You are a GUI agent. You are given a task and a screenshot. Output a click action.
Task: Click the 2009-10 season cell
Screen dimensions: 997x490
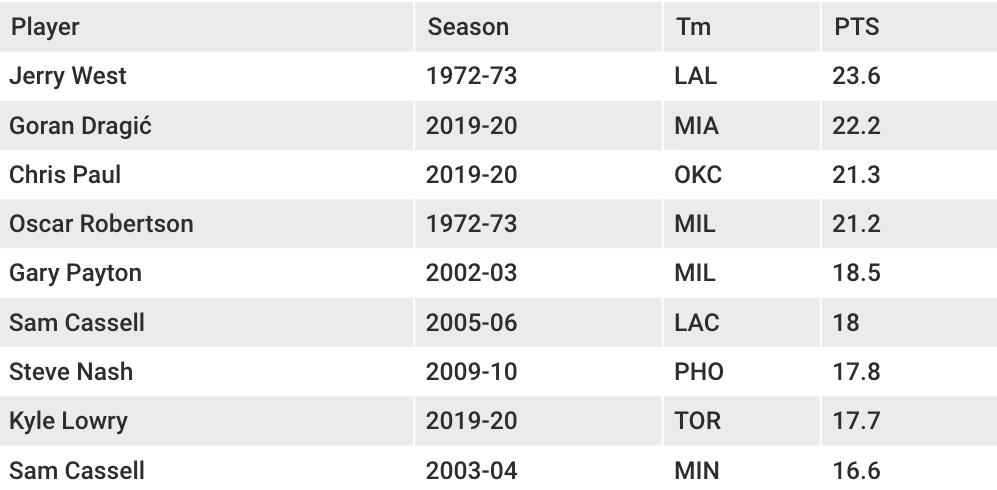coord(471,372)
